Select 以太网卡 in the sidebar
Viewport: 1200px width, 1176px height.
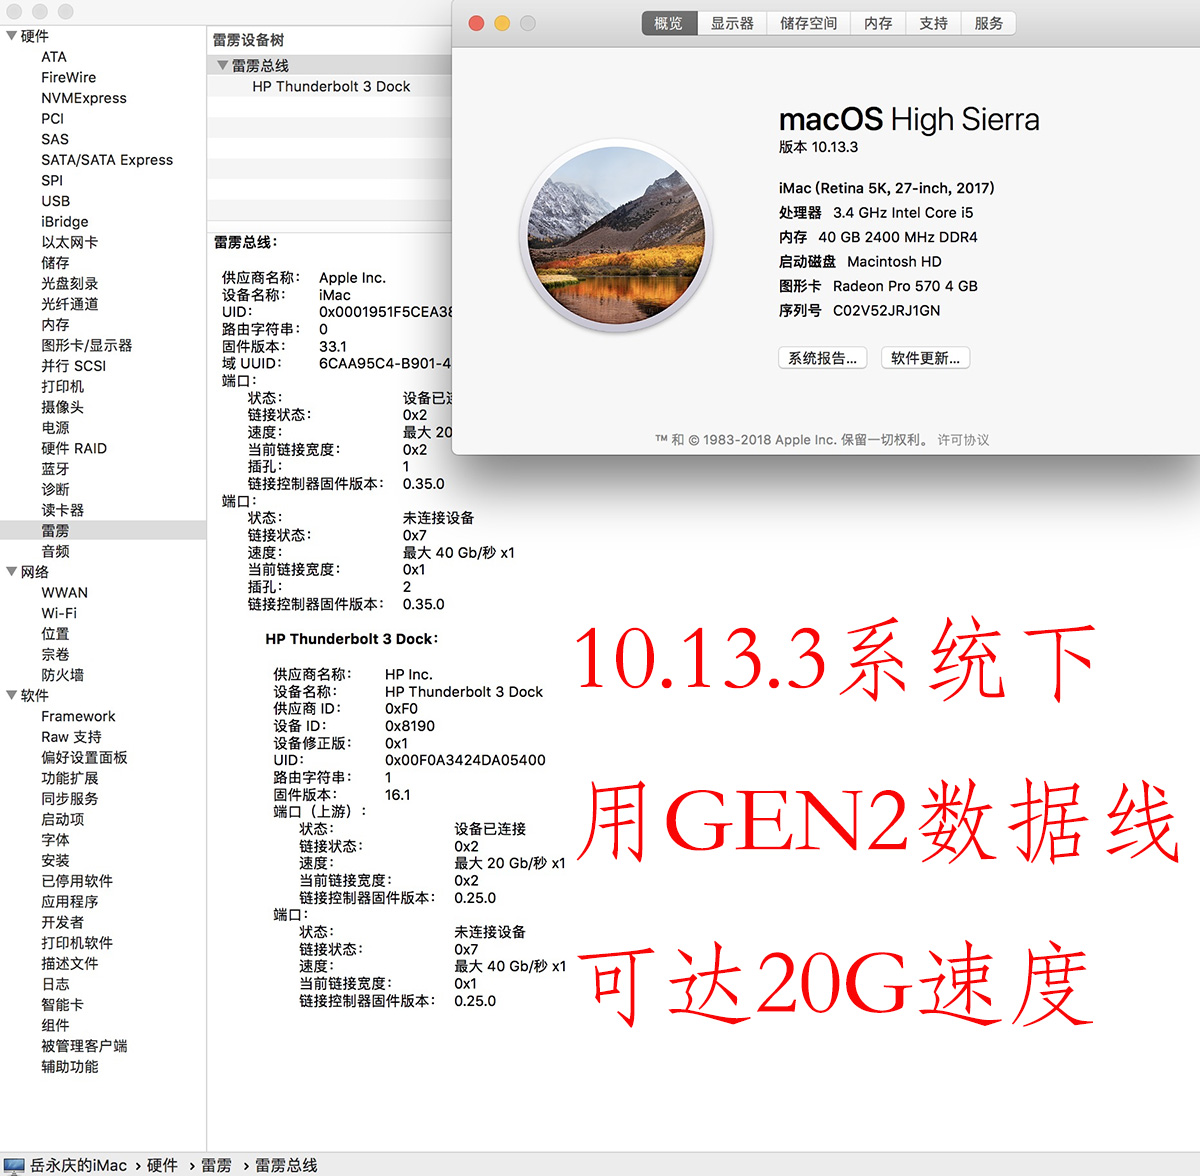[69, 242]
